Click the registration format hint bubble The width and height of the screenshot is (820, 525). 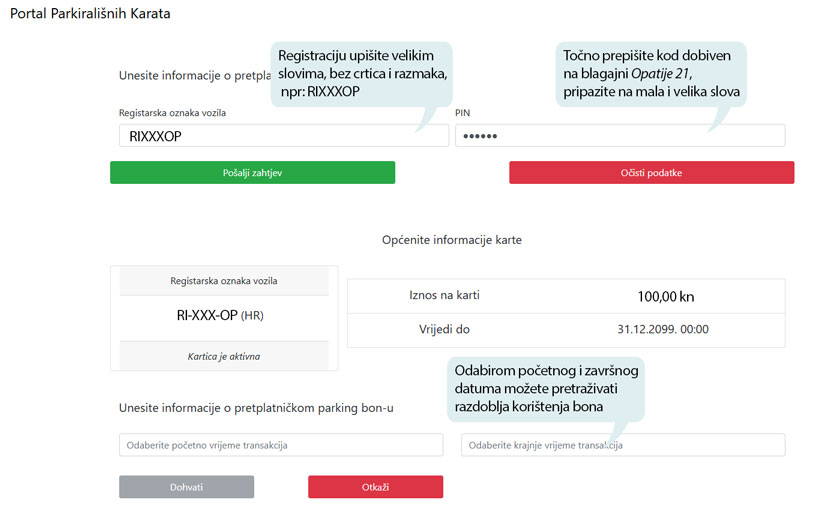click(361, 73)
